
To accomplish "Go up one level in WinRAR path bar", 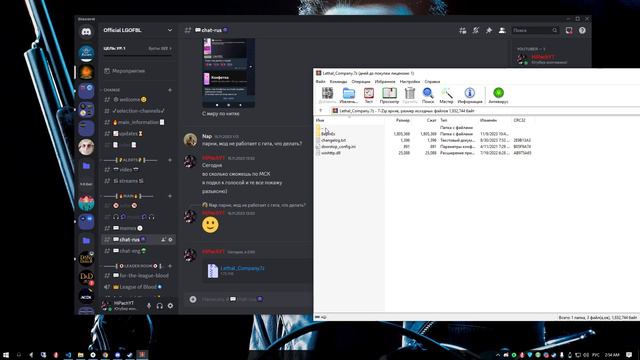I will [x=321, y=111].
